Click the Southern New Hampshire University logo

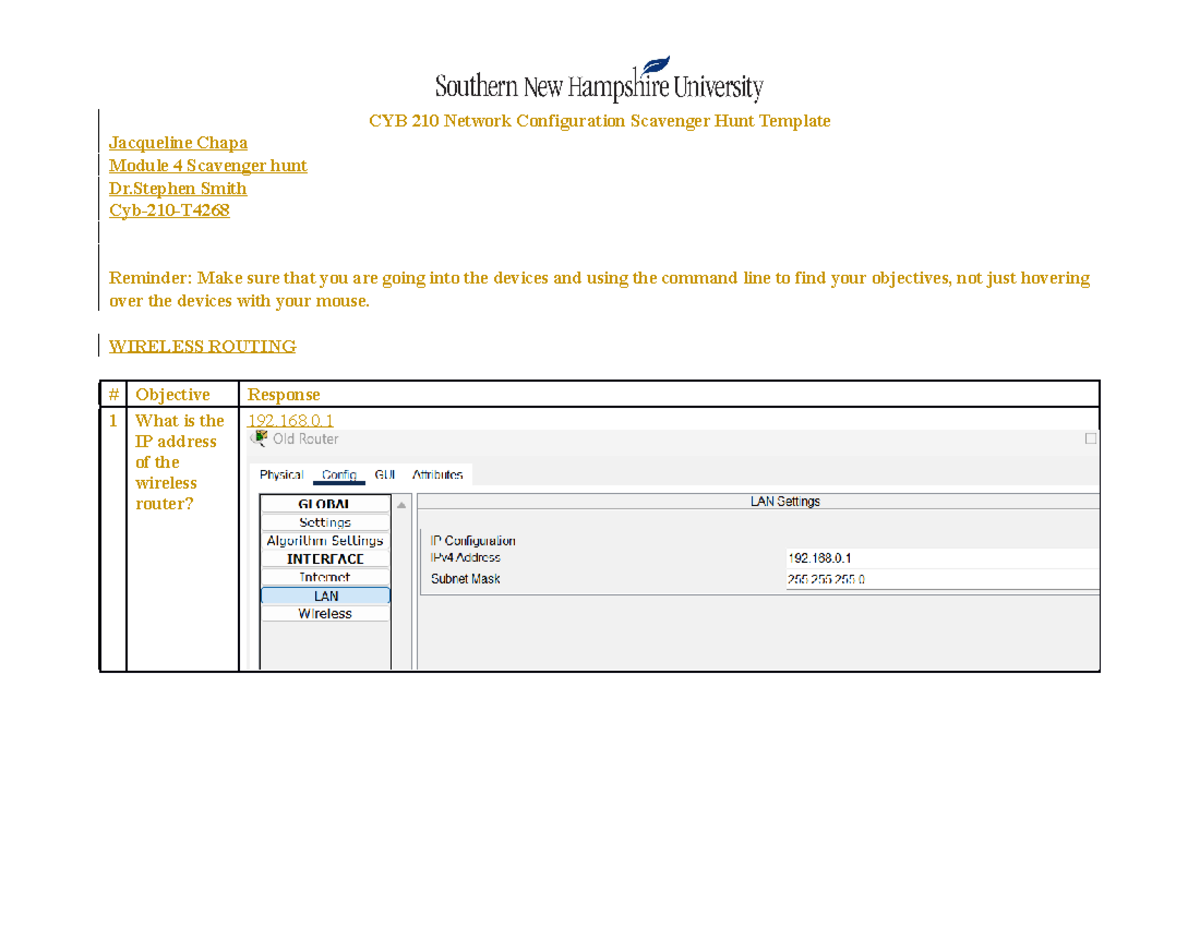coord(599,79)
